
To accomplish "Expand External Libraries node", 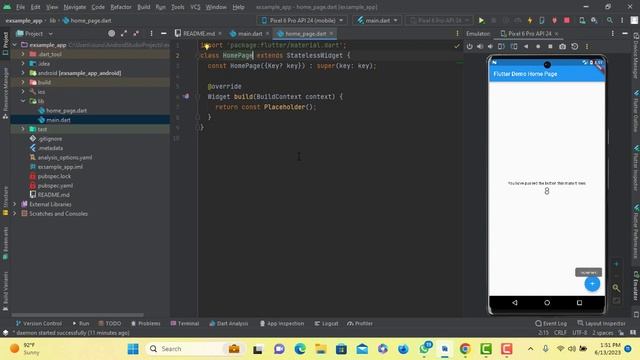I will point(15,204).
